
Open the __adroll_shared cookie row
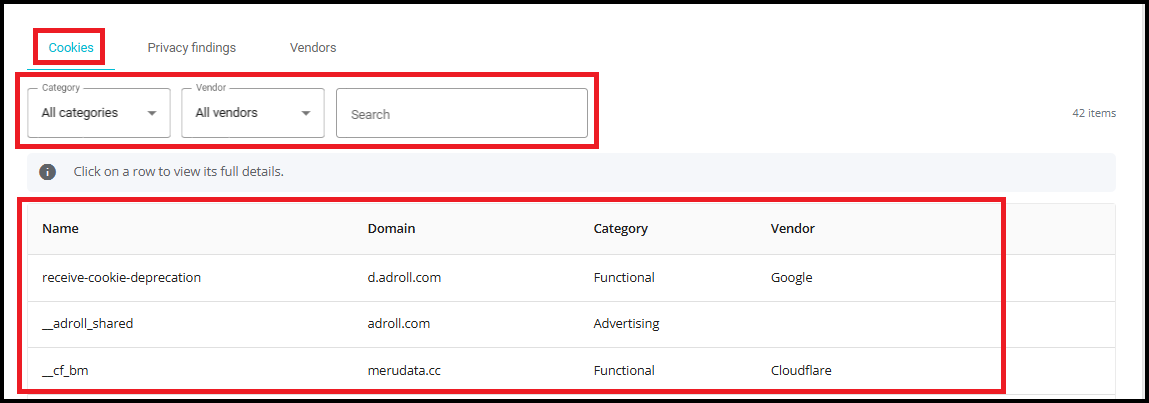(572, 324)
